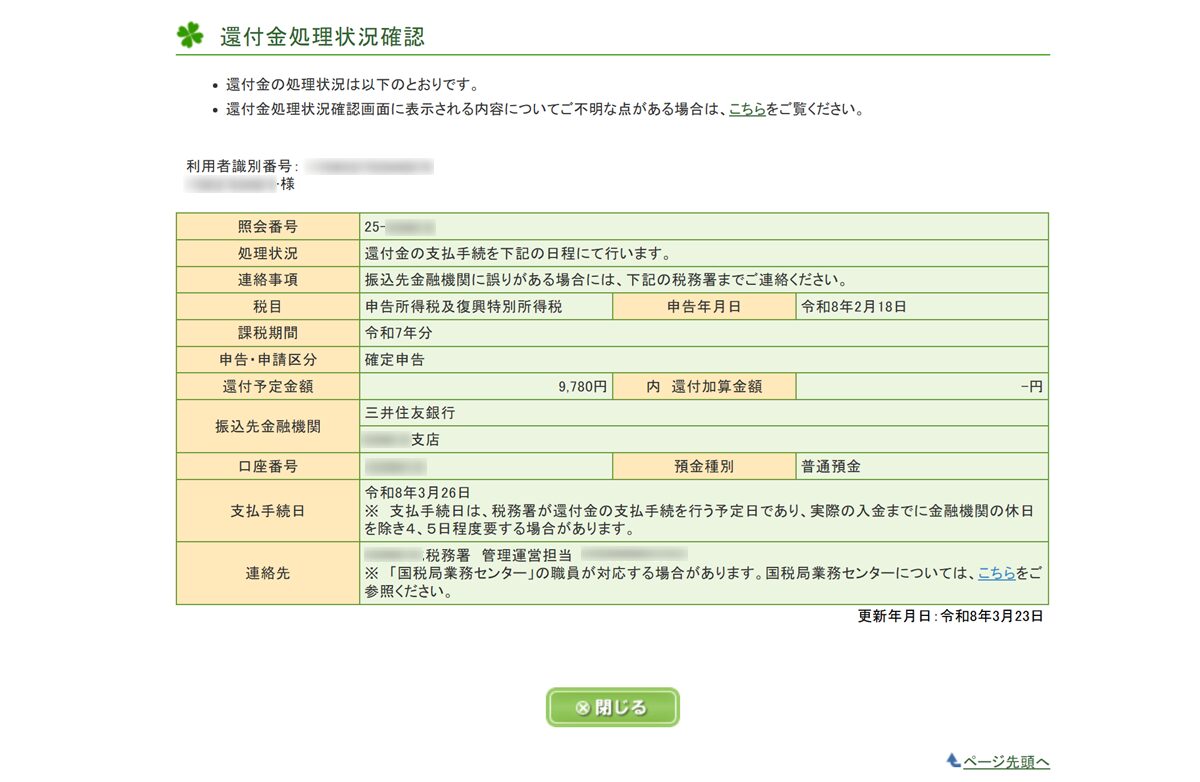Select the 照会番号 row header cell

(266, 226)
